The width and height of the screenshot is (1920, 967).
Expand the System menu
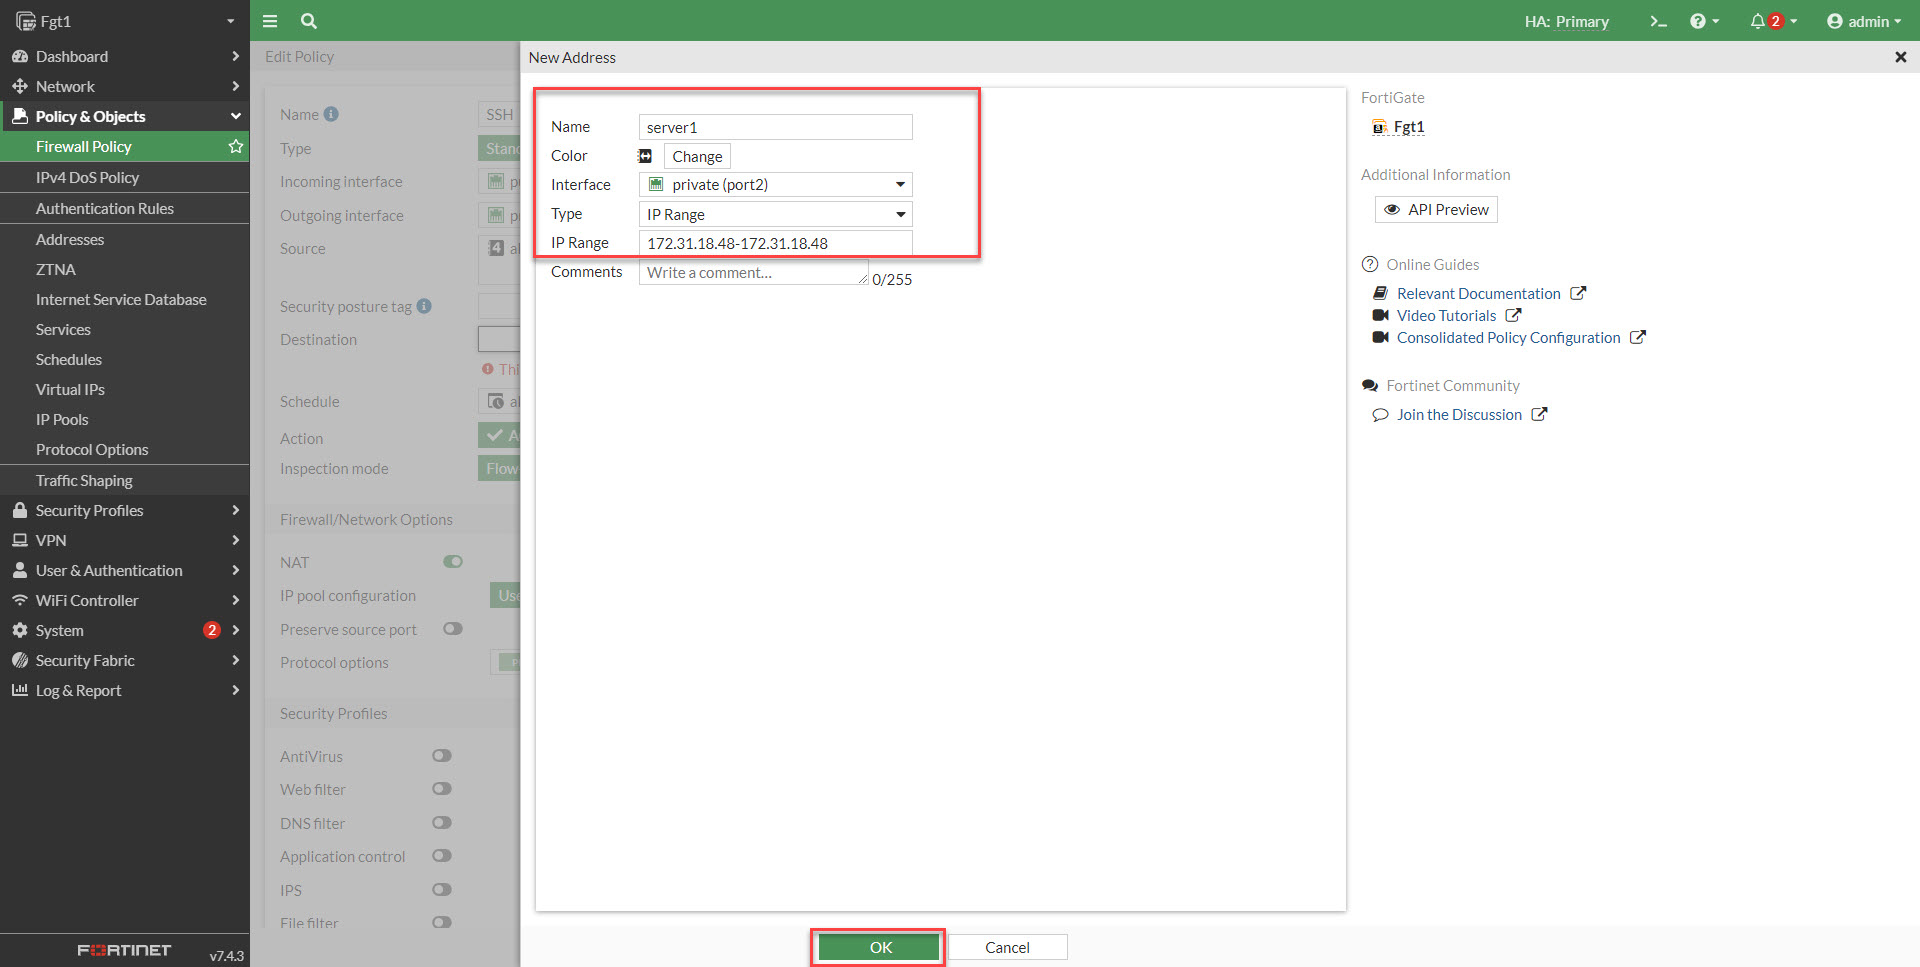tap(125, 630)
